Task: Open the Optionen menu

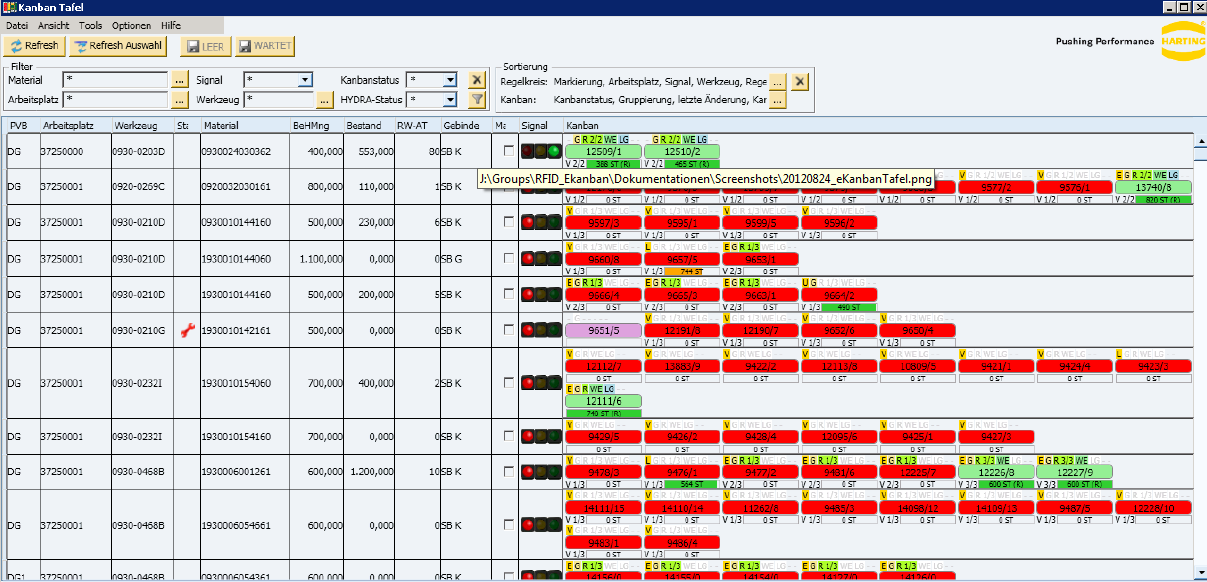Action: pyautogui.click(x=131, y=24)
